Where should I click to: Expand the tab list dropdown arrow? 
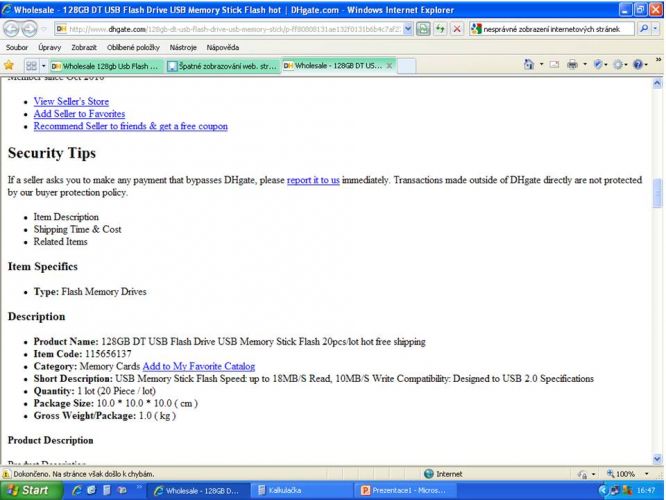tap(43, 66)
